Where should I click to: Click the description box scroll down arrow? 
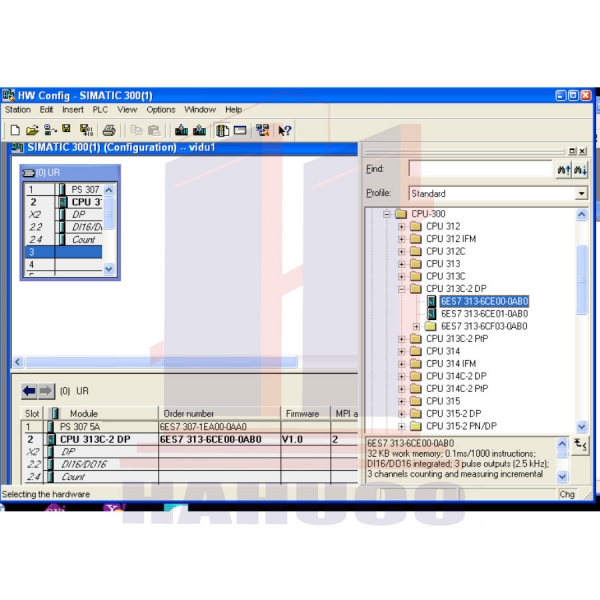562,476
